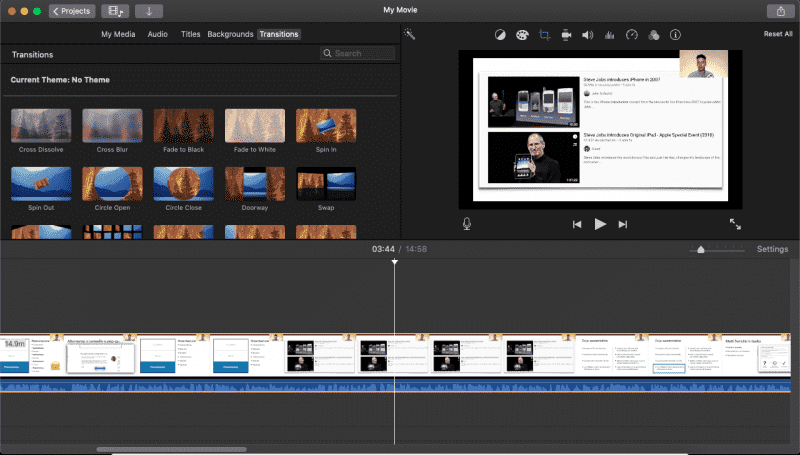This screenshot has height=455, width=800.
Task: Show the Clip Information inspector
Action: 676,35
